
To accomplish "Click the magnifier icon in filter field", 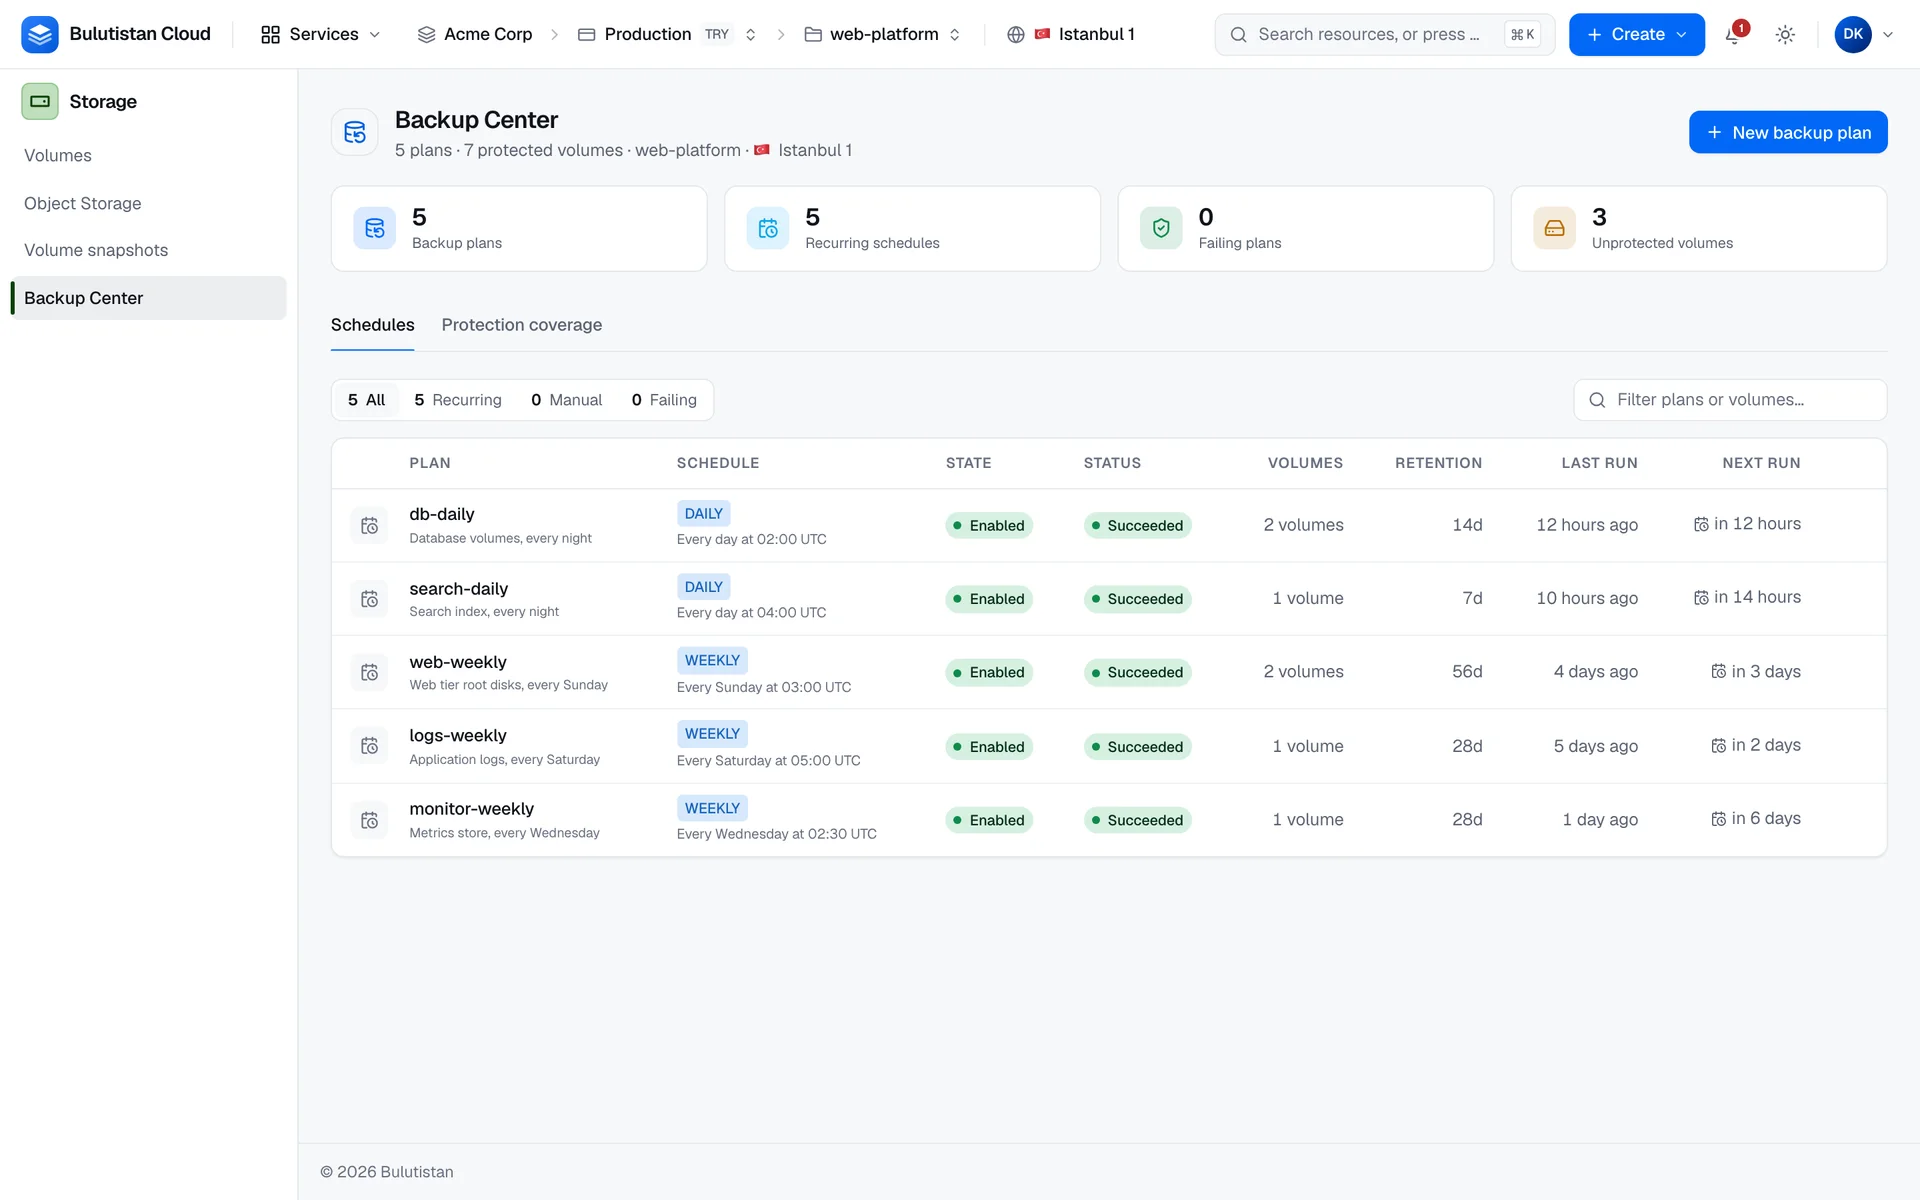I will point(1597,400).
